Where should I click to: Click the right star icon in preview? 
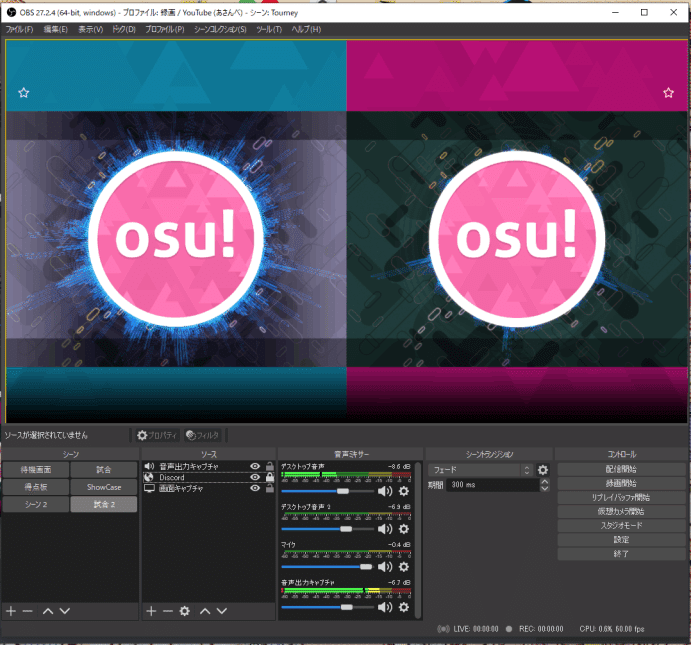tap(669, 93)
